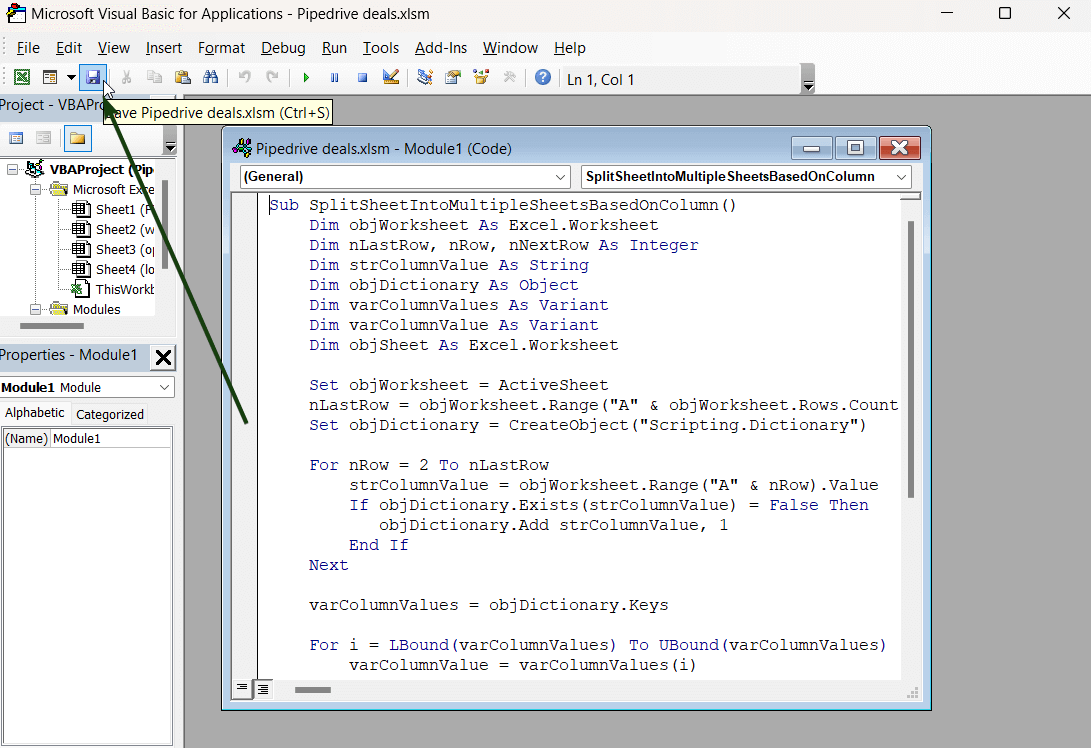
Task: Open the (General) object dropdown
Action: [405, 177]
